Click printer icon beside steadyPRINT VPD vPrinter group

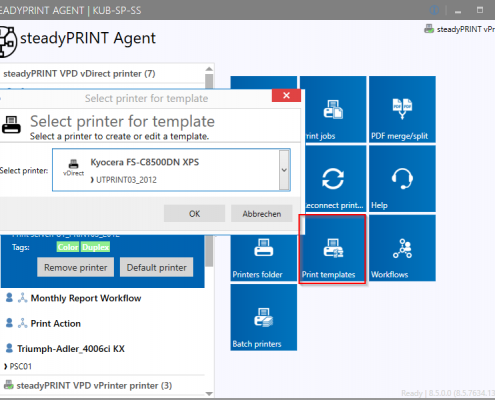coord(9,384)
